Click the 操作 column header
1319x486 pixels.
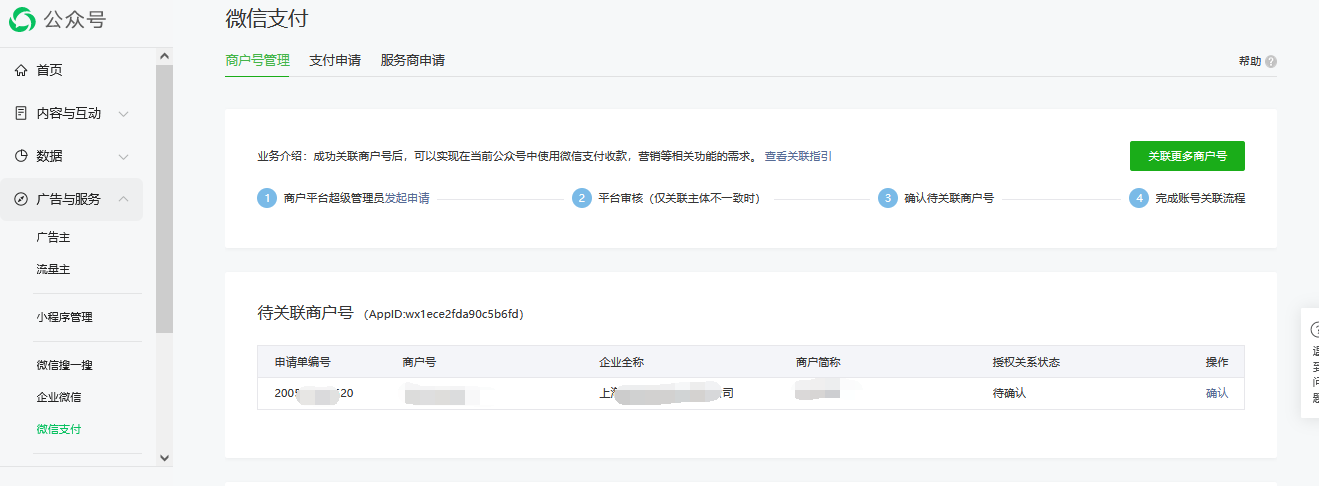[1217, 362]
